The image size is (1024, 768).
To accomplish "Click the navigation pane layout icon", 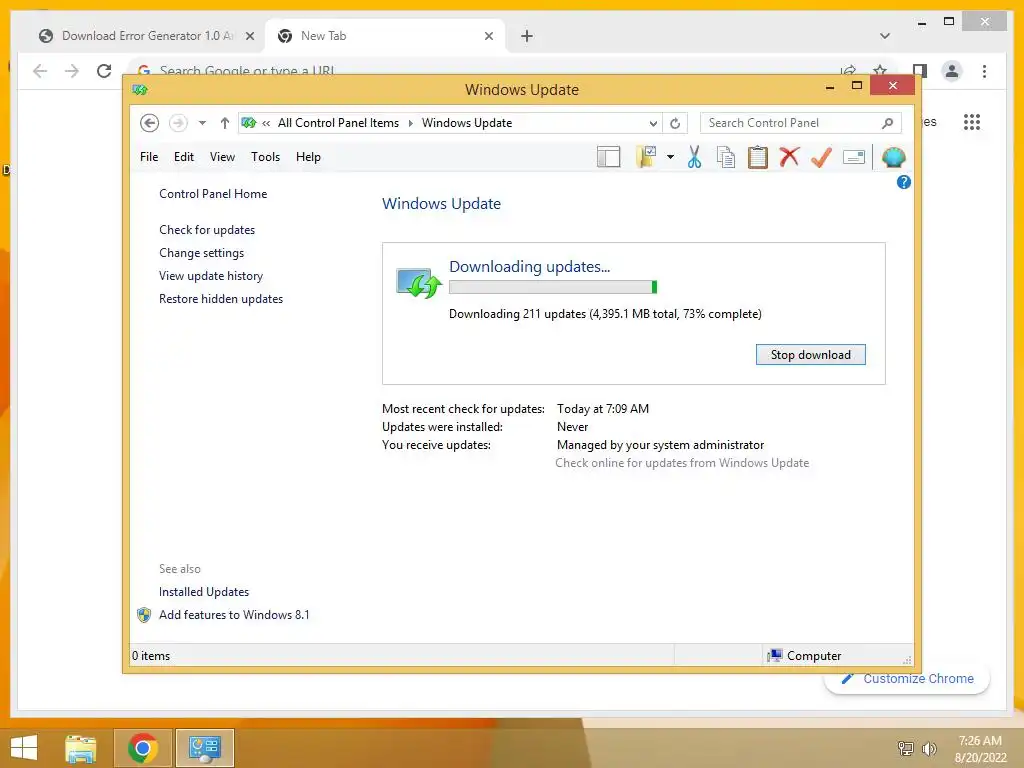I will click(608, 157).
